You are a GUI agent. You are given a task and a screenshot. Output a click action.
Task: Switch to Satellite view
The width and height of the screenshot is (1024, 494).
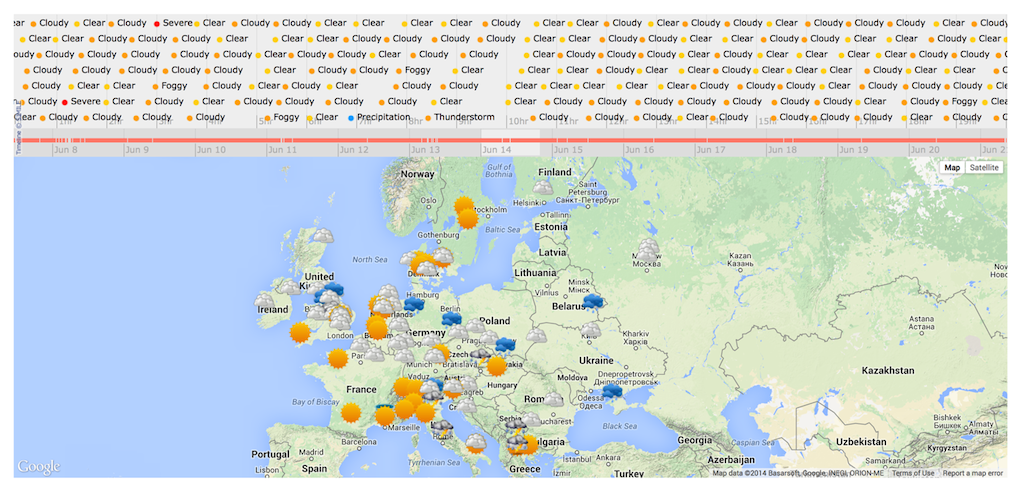click(x=984, y=168)
